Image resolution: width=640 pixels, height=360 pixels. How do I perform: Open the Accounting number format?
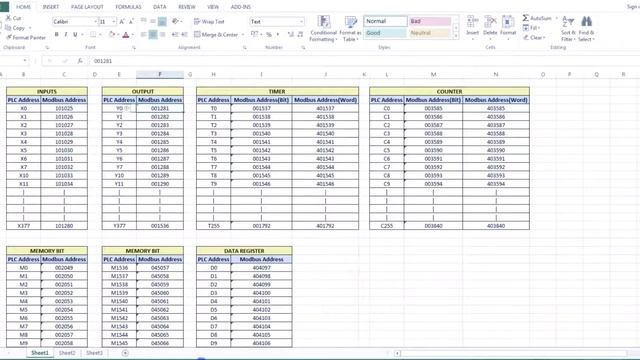point(254,35)
